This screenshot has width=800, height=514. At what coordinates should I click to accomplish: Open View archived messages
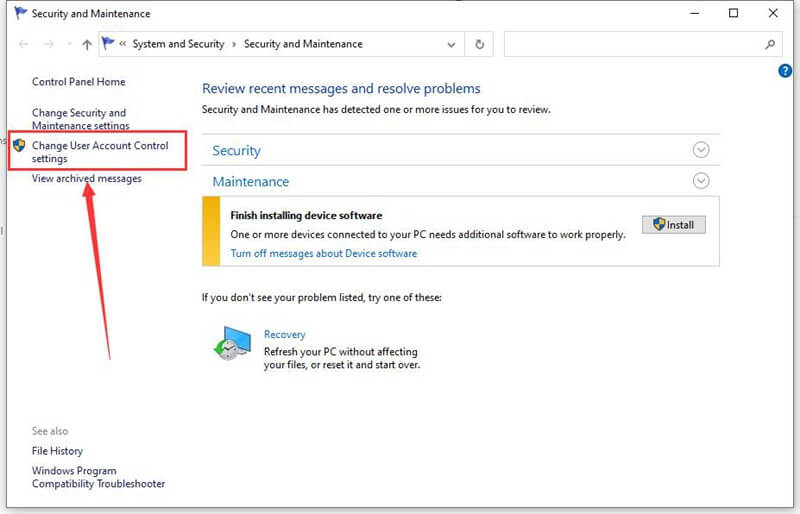pyautogui.click(x=87, y=179)
